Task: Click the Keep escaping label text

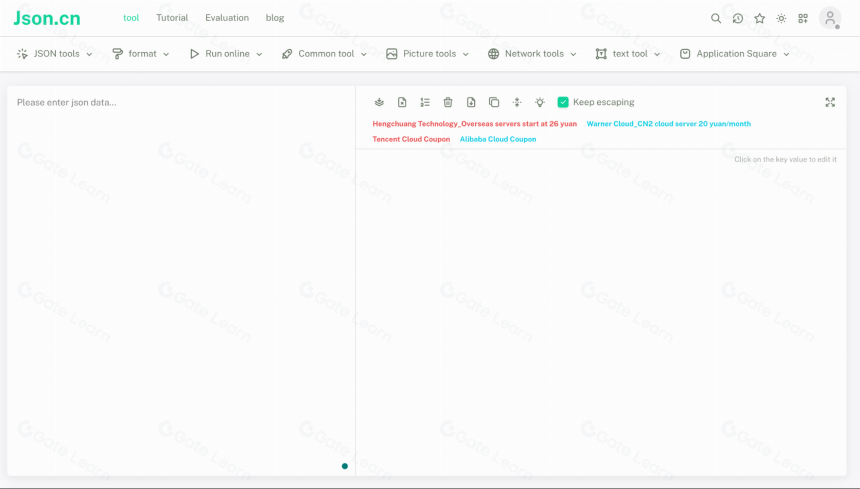Action: pos(603,102)
